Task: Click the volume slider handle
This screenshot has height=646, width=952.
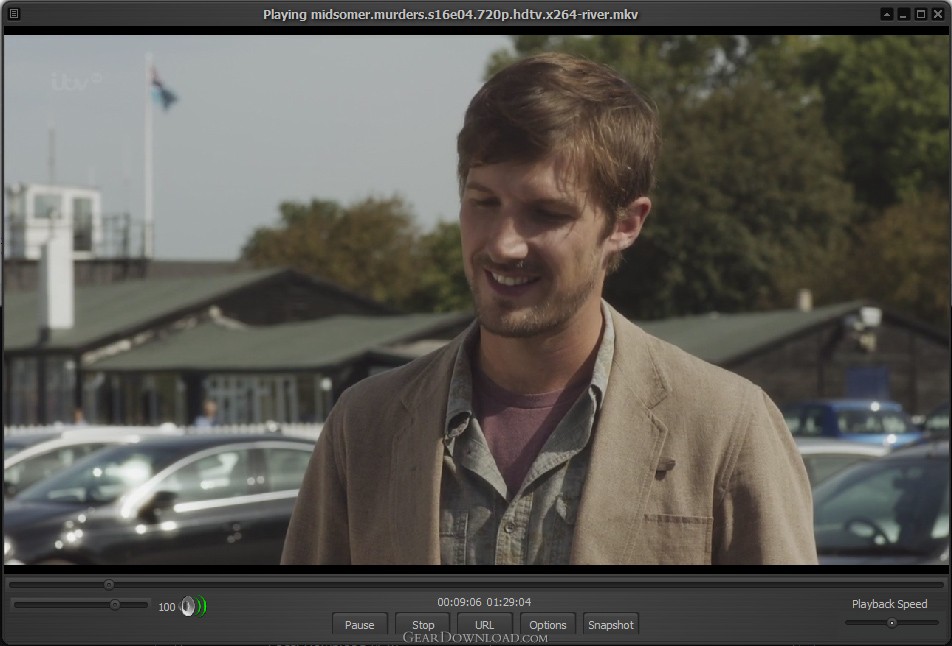Action: 115,605
